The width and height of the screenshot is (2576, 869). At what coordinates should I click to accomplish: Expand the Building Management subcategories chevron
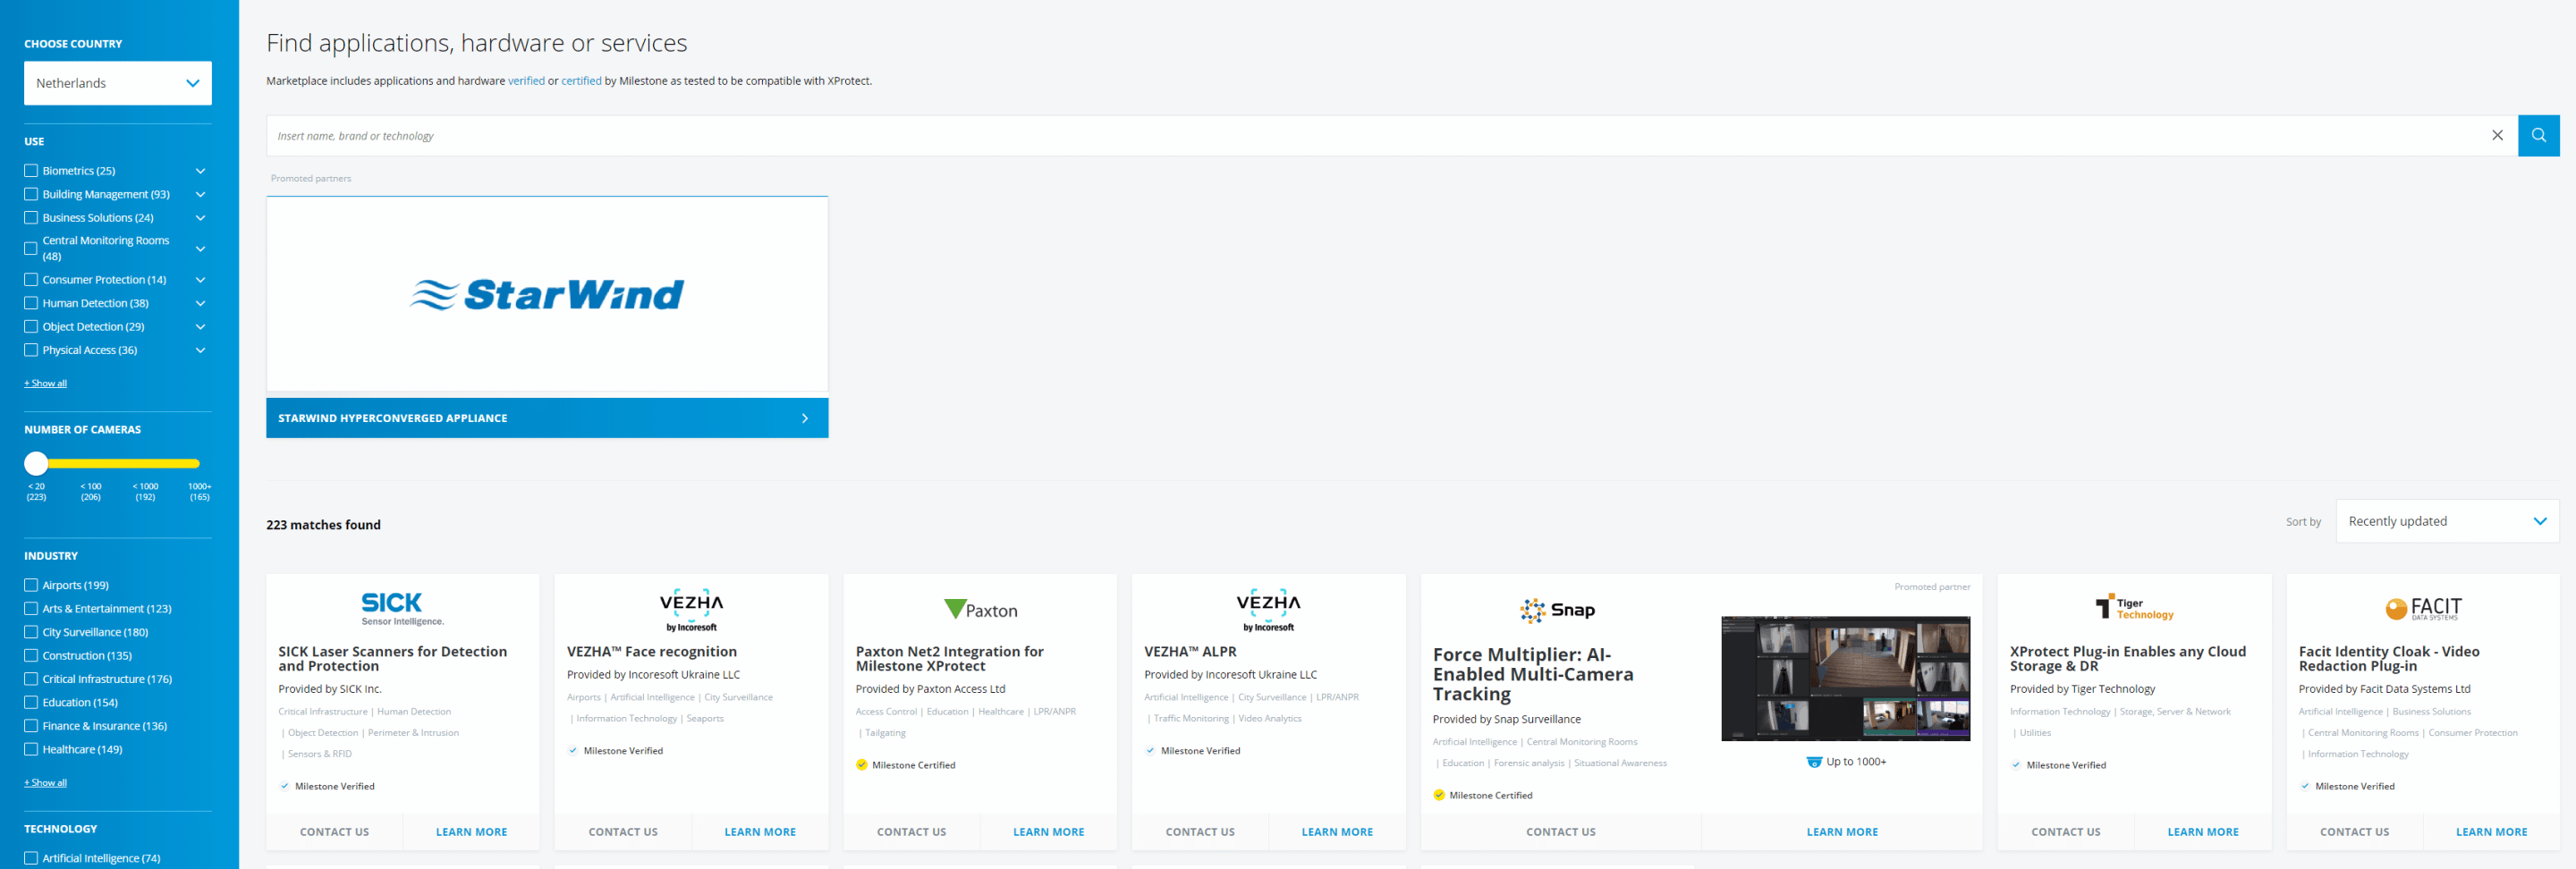tap(200, 194)
